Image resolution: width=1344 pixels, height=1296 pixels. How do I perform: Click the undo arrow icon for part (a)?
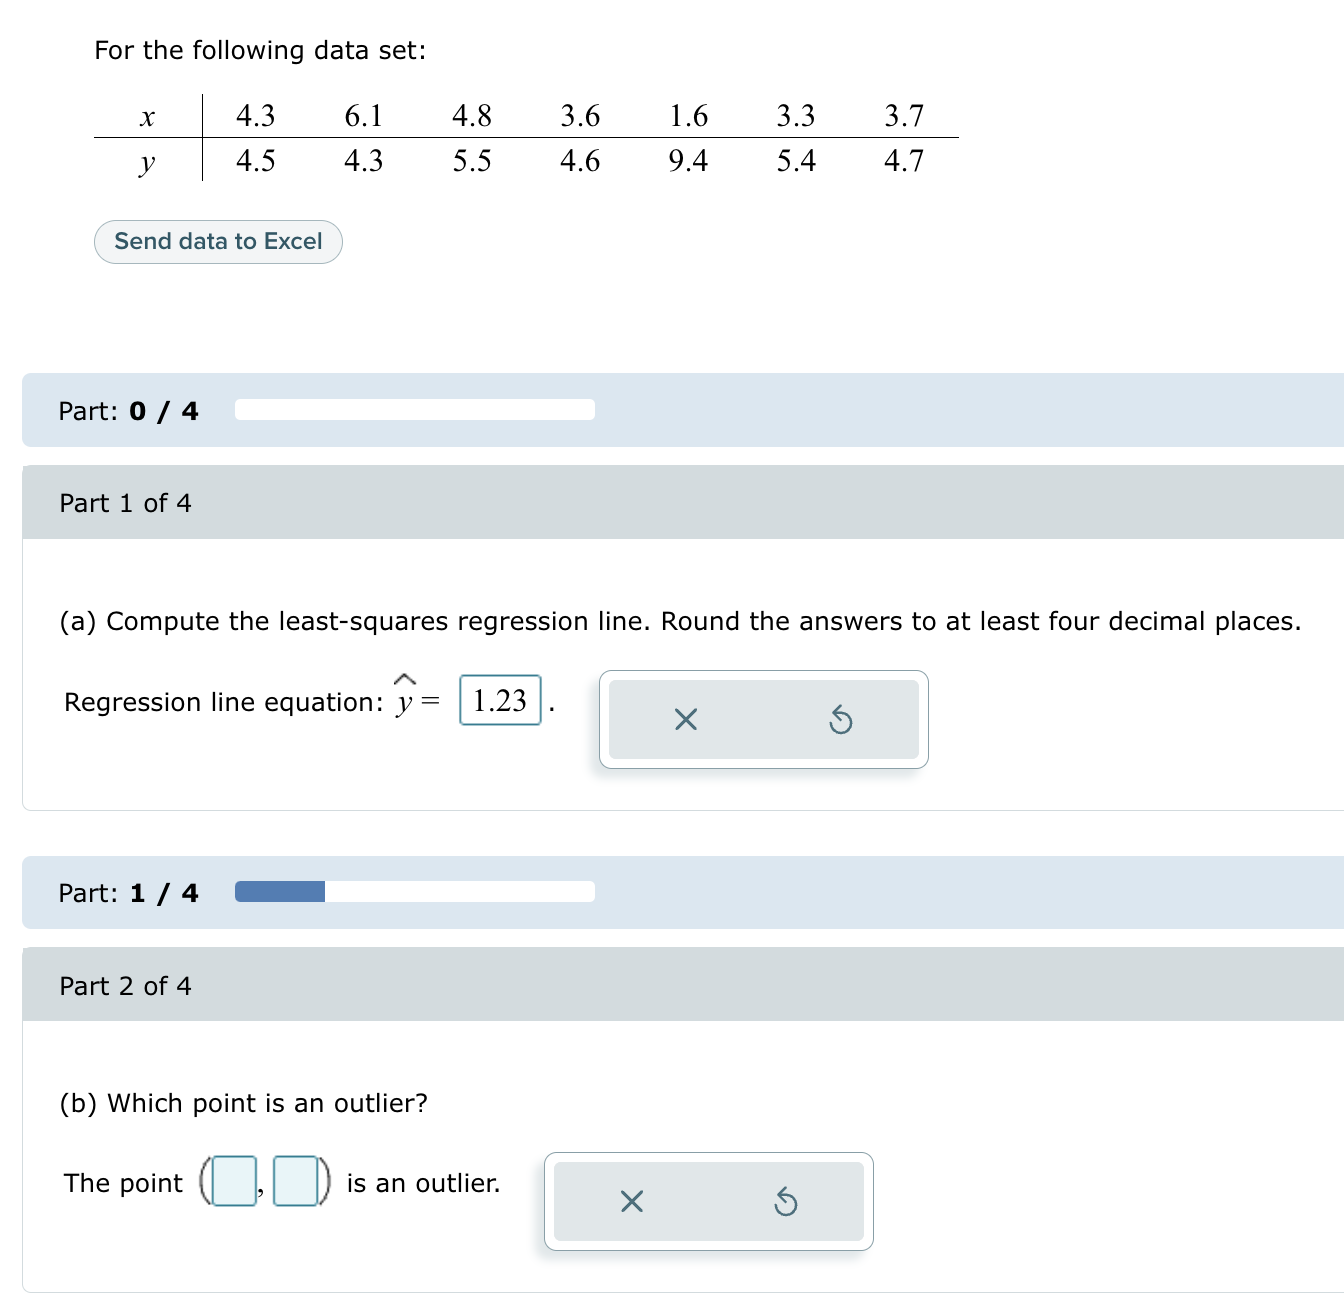click(x=841, y=719)
